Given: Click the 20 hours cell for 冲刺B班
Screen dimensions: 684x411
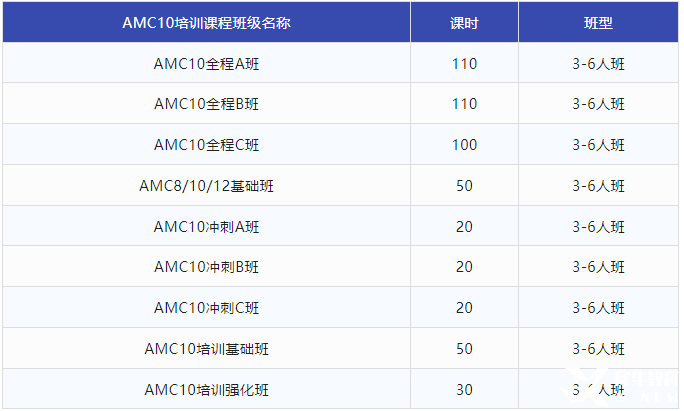Looking at the screenshot, I should 464,267.
